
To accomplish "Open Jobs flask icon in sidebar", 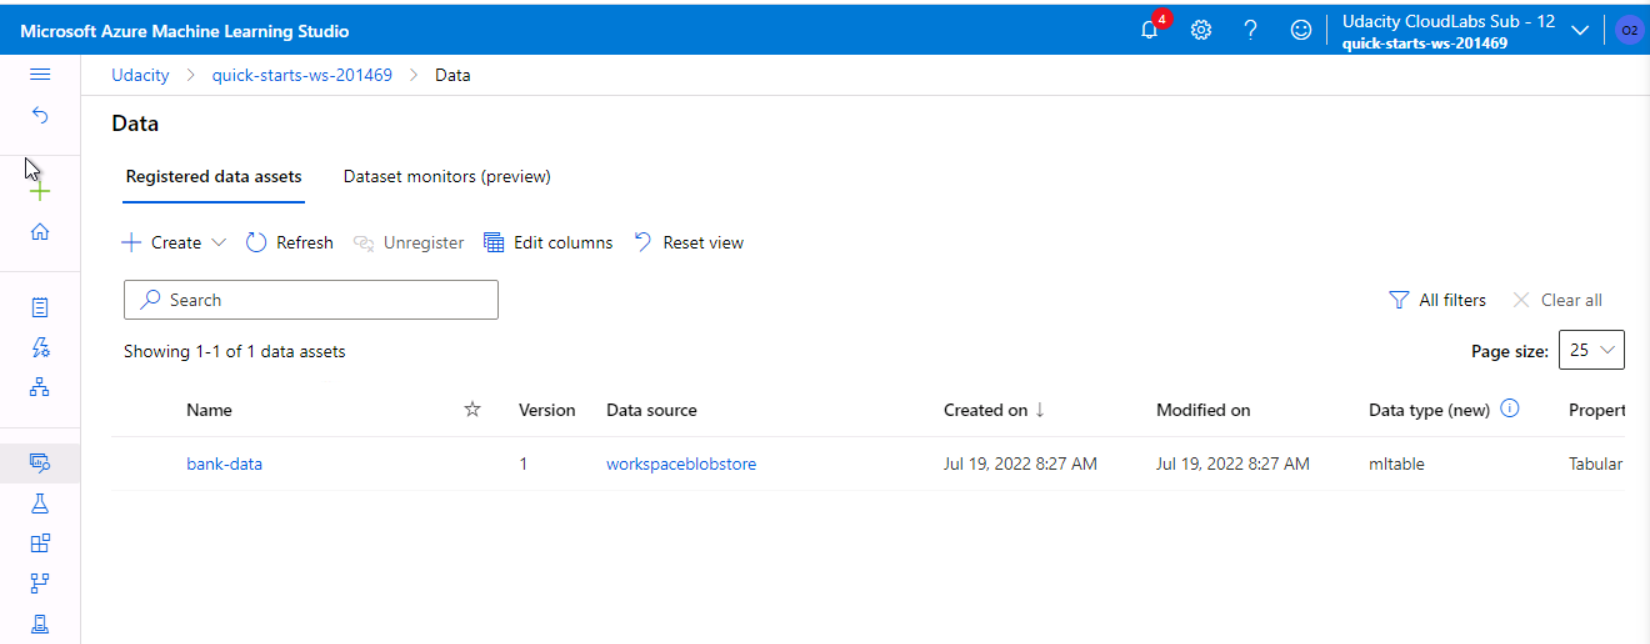I will (x=40, y=503).
